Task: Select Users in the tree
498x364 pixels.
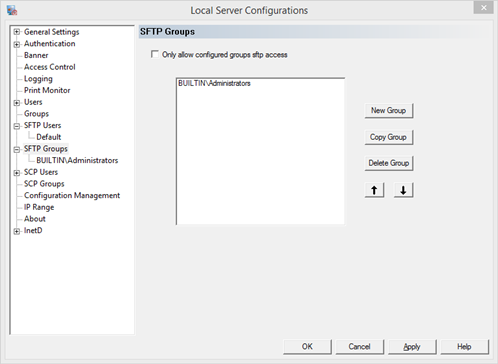Action: tap(33, 102)
